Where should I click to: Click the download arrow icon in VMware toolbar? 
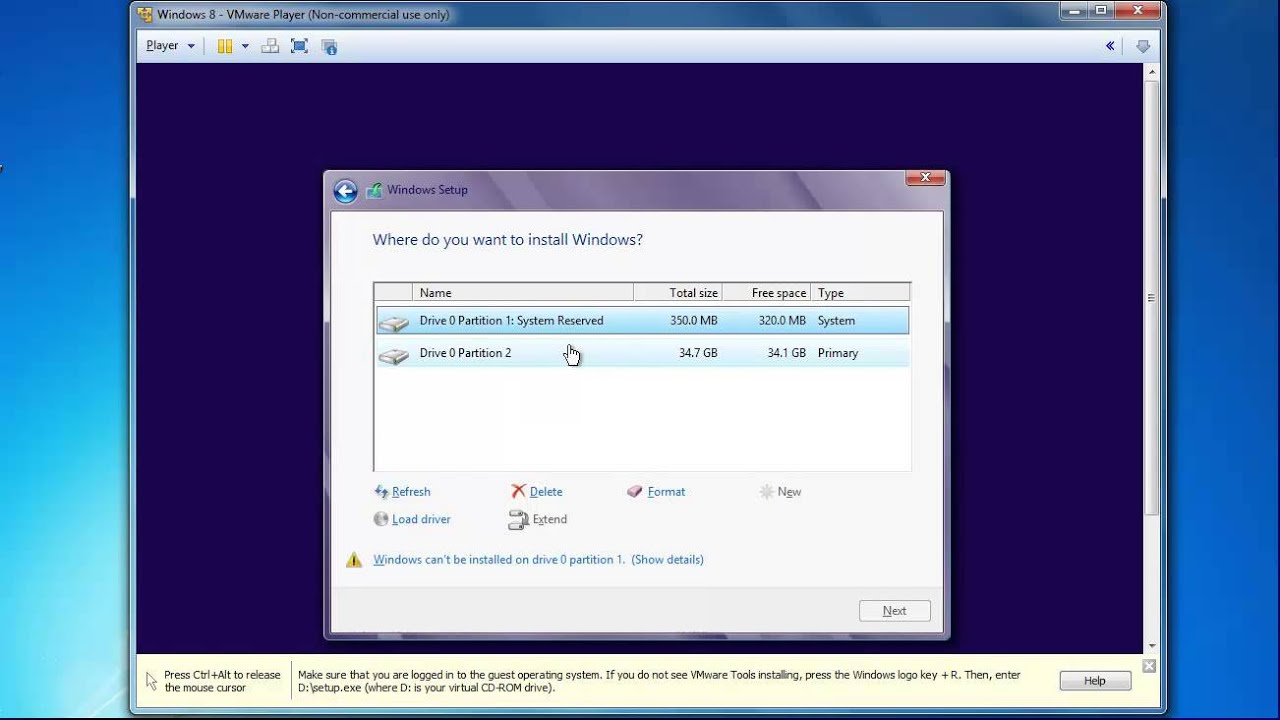point(1143,46)
